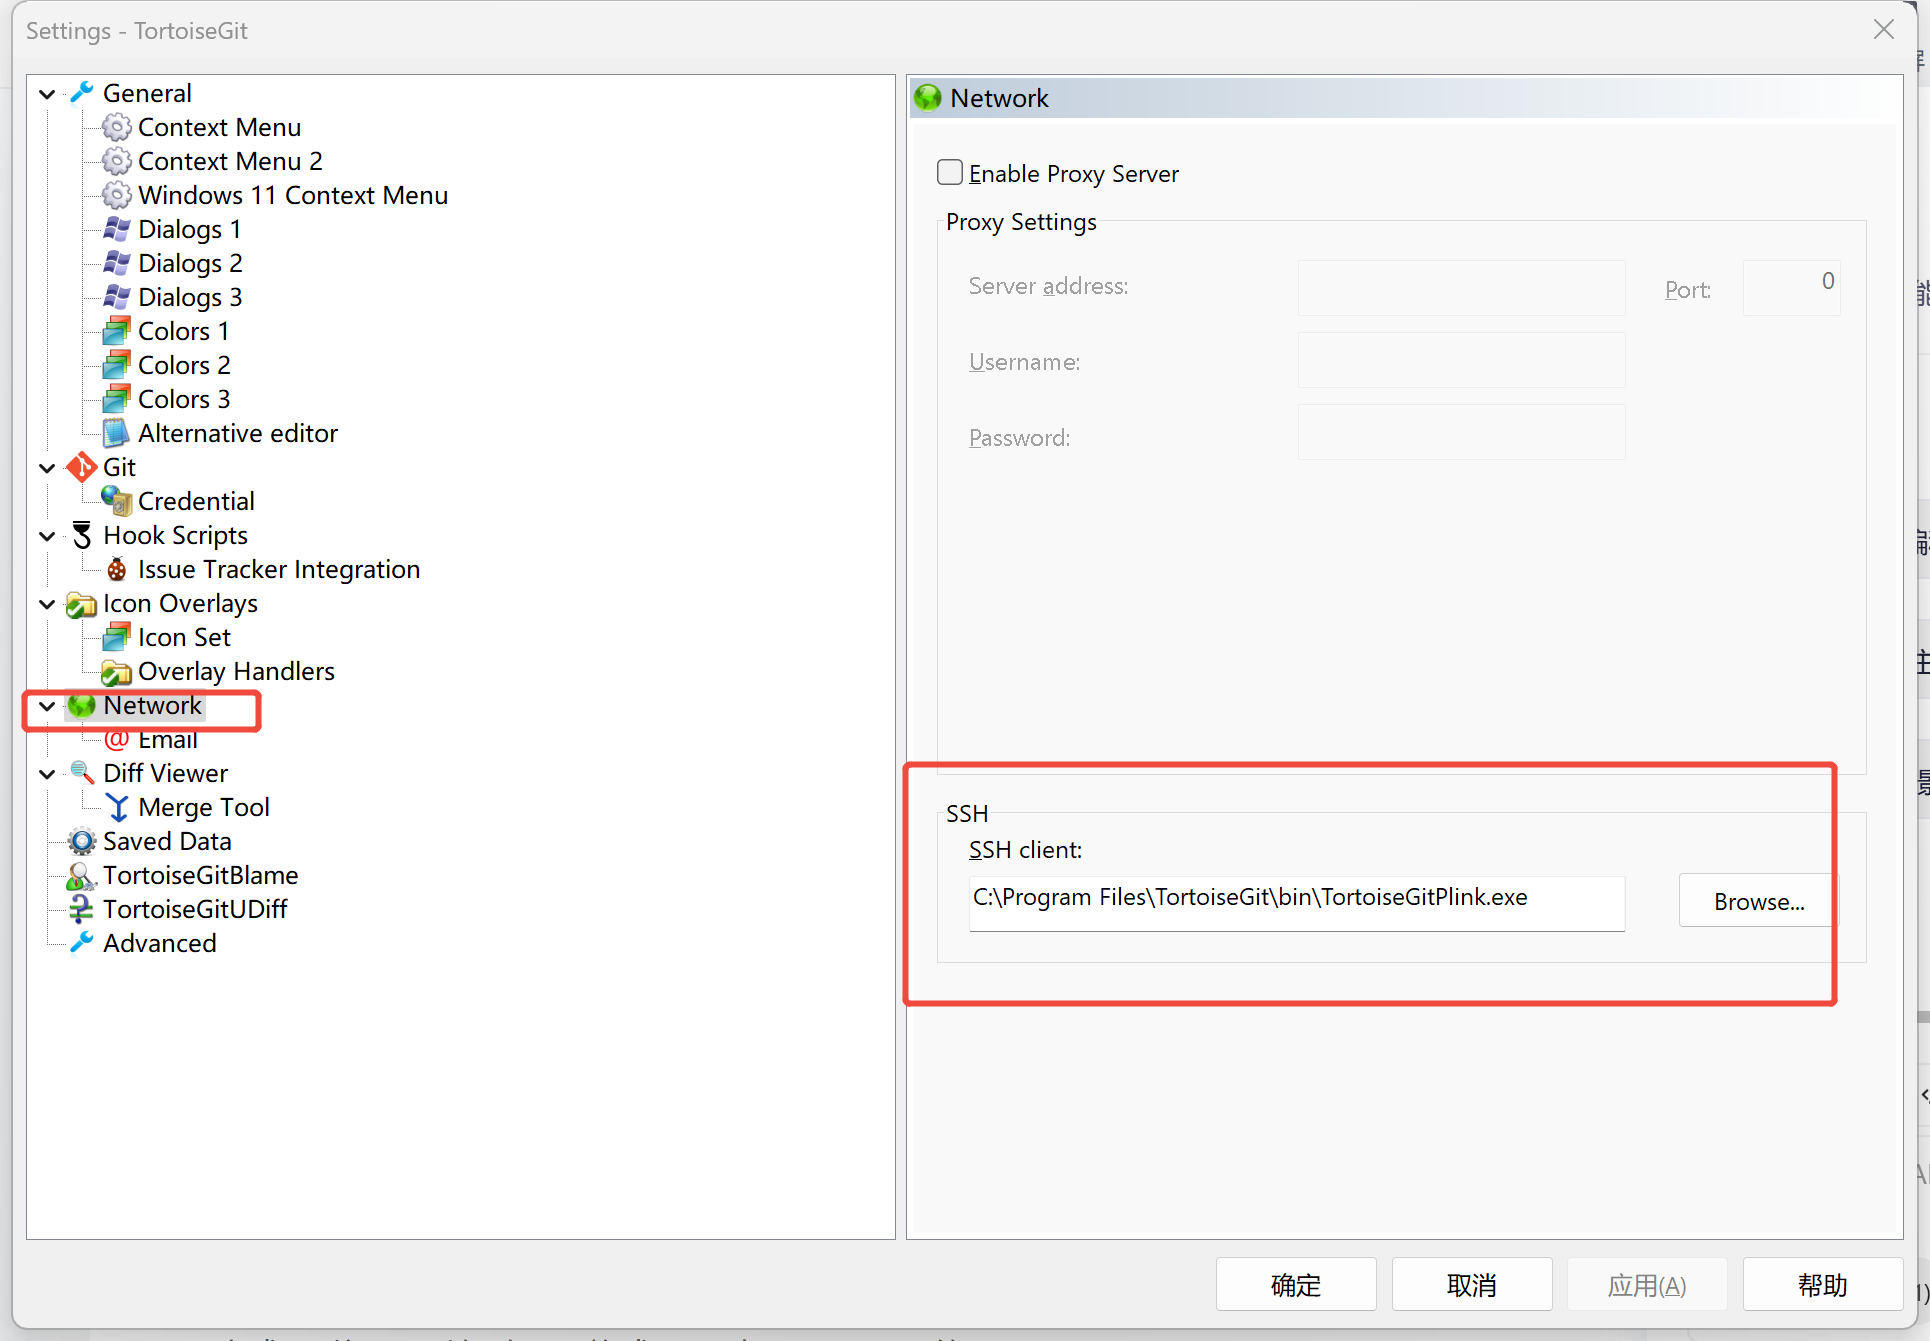
Task: Click the Colors 3 icon
Action: coord(117,399)
